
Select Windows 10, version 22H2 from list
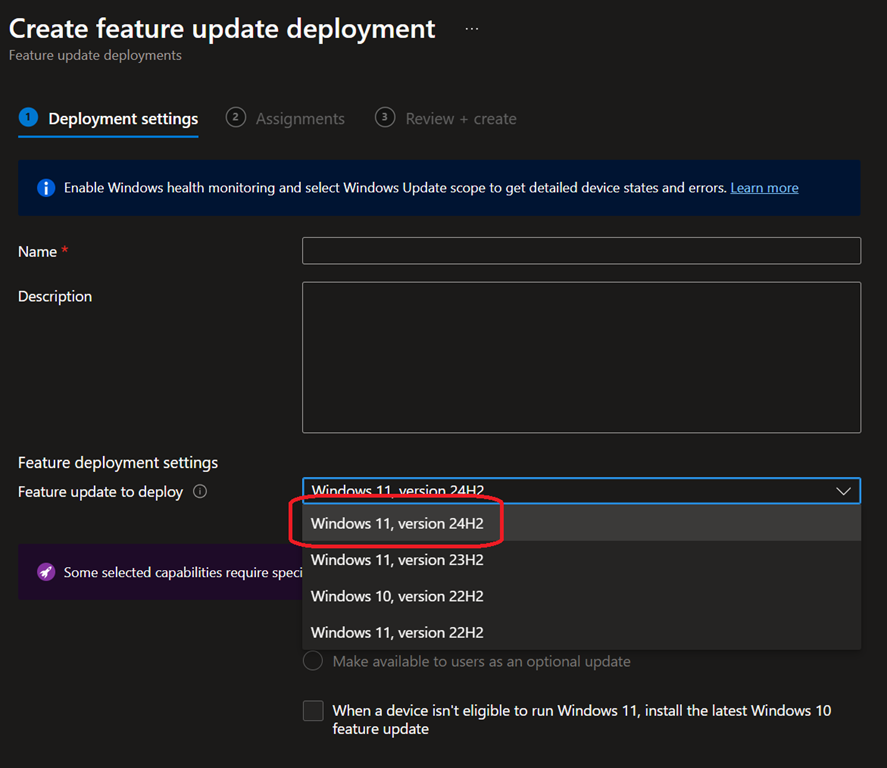point(397,596)
